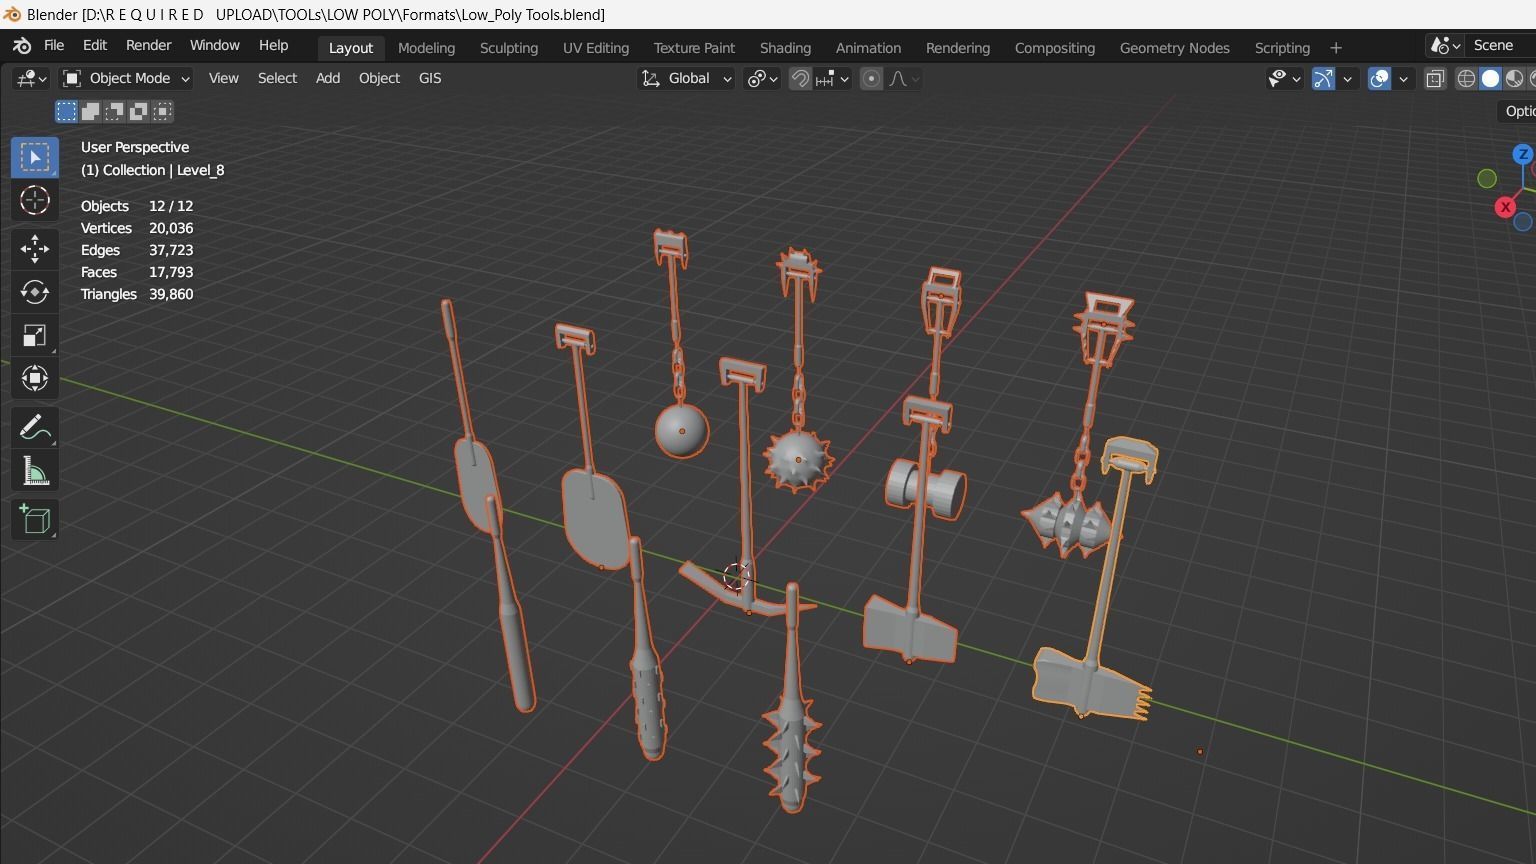Select the Add Cube tool

[x=35, y=519]
